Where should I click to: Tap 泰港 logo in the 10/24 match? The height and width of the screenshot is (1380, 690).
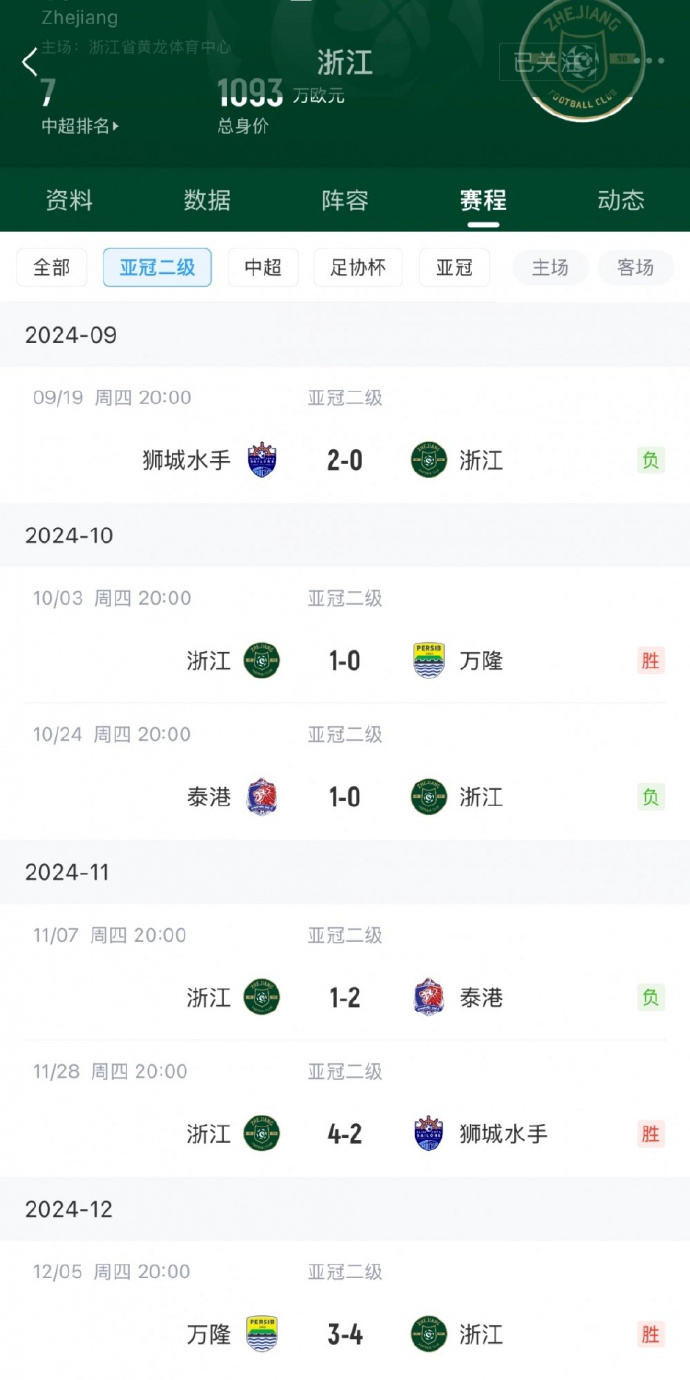pyautogui.click(x=262, y=797)
